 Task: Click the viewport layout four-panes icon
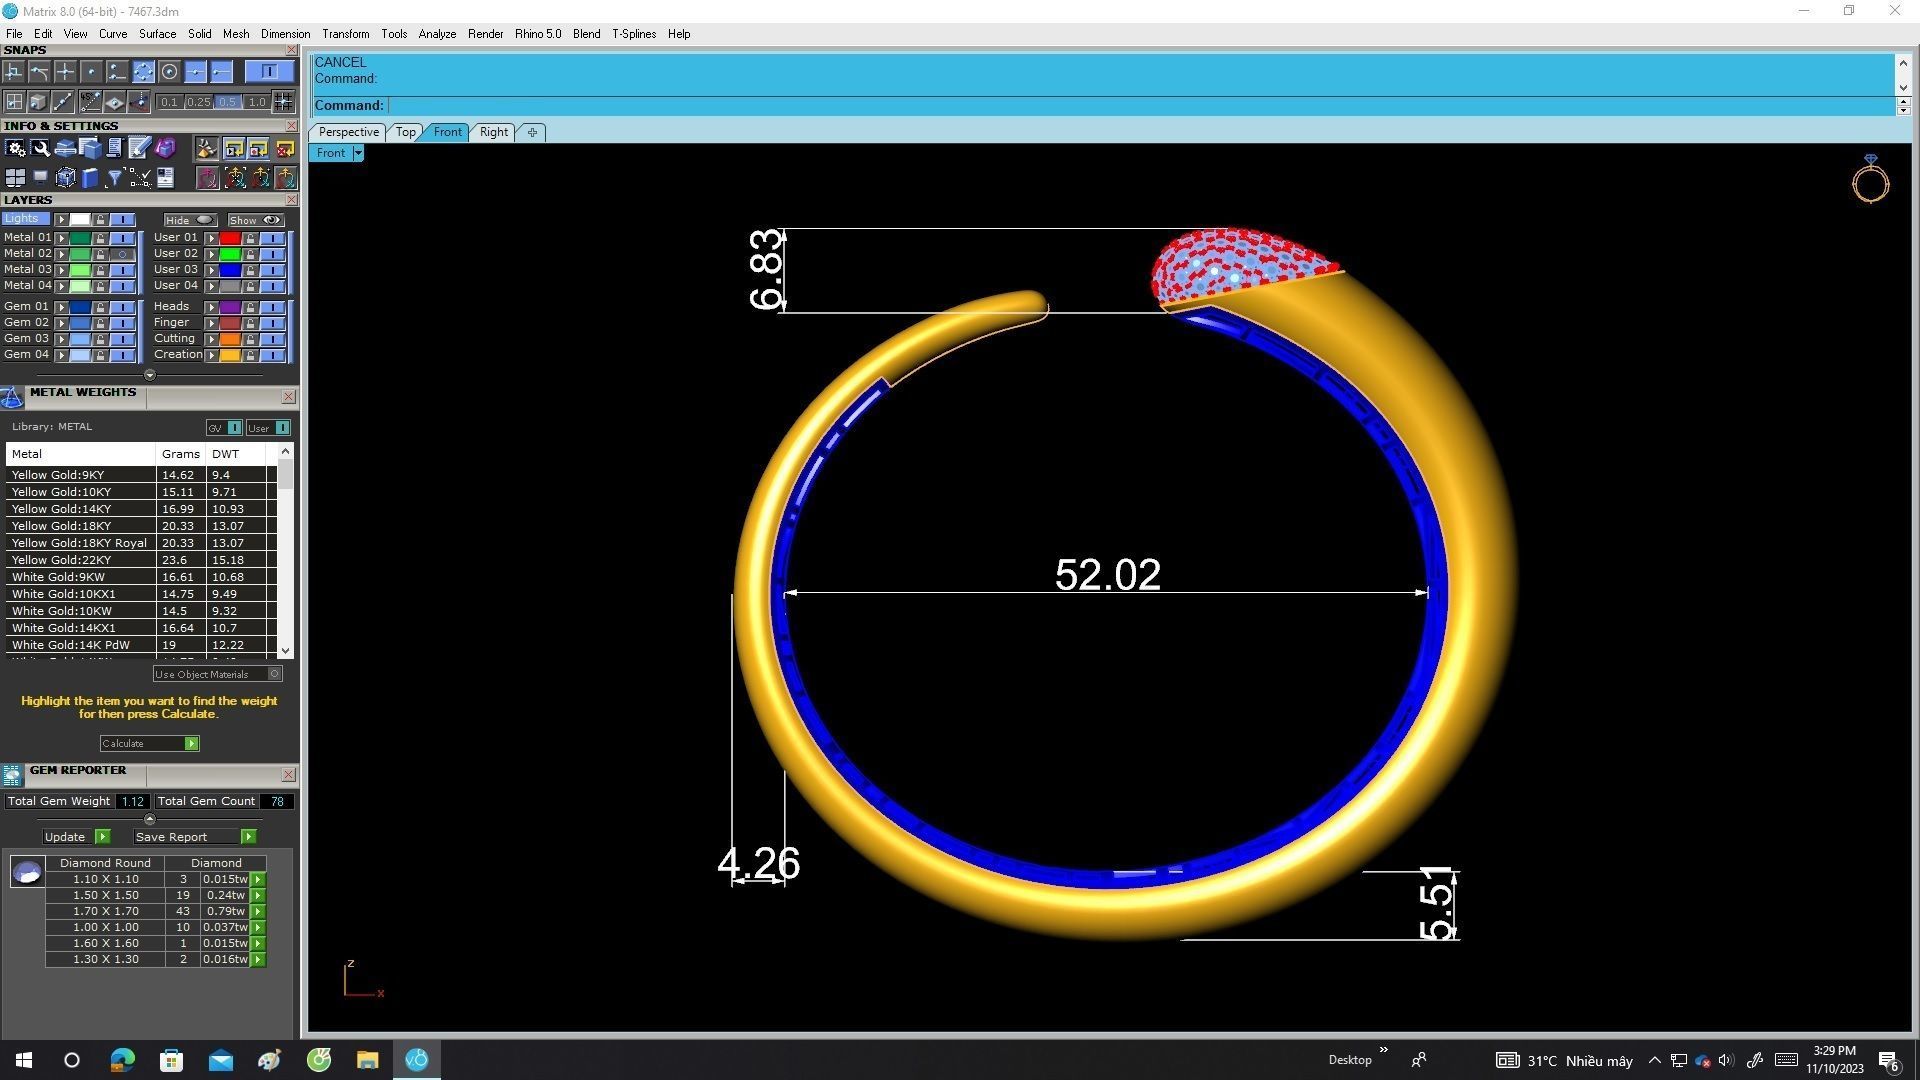tap(15, 178)
